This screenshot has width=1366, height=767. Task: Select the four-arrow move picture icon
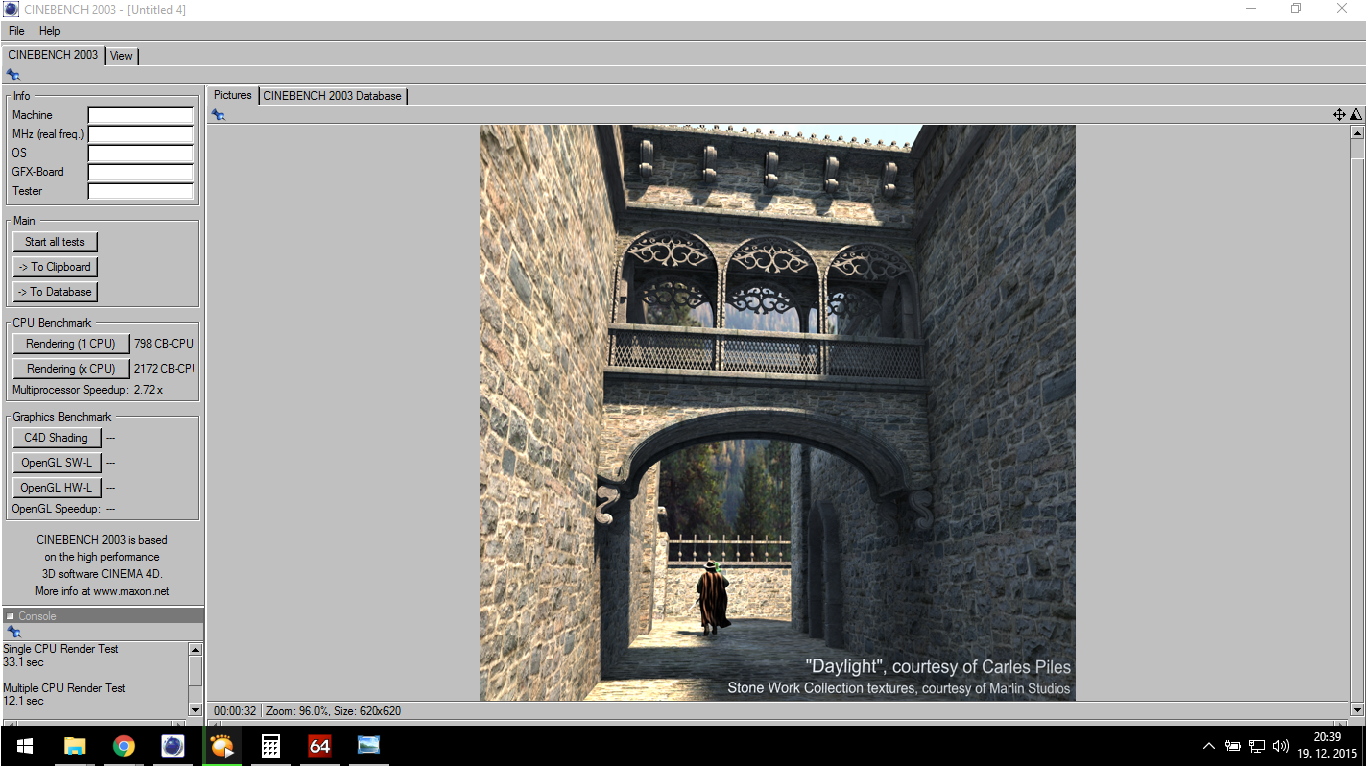pos(1339,115)
